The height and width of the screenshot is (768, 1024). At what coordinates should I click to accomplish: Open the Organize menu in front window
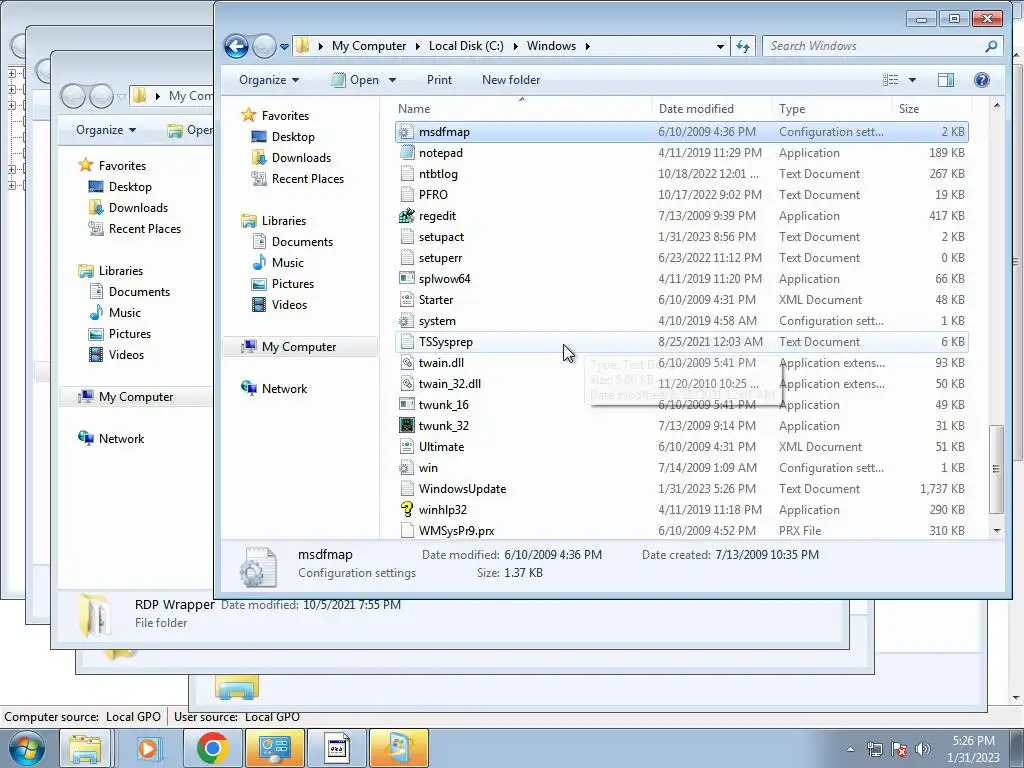click(269, 80)
